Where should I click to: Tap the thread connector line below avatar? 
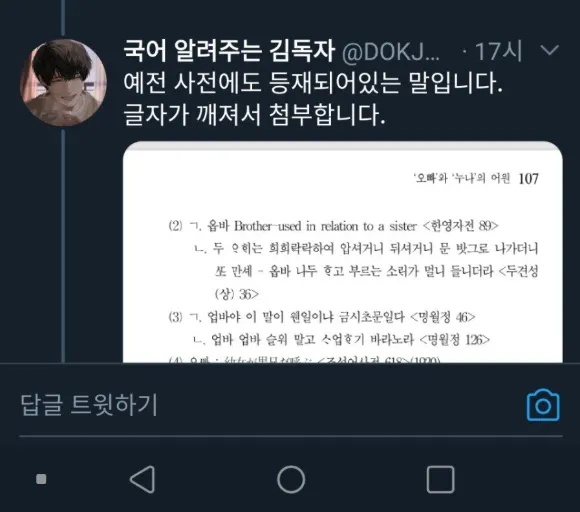(x=63, y=245)
